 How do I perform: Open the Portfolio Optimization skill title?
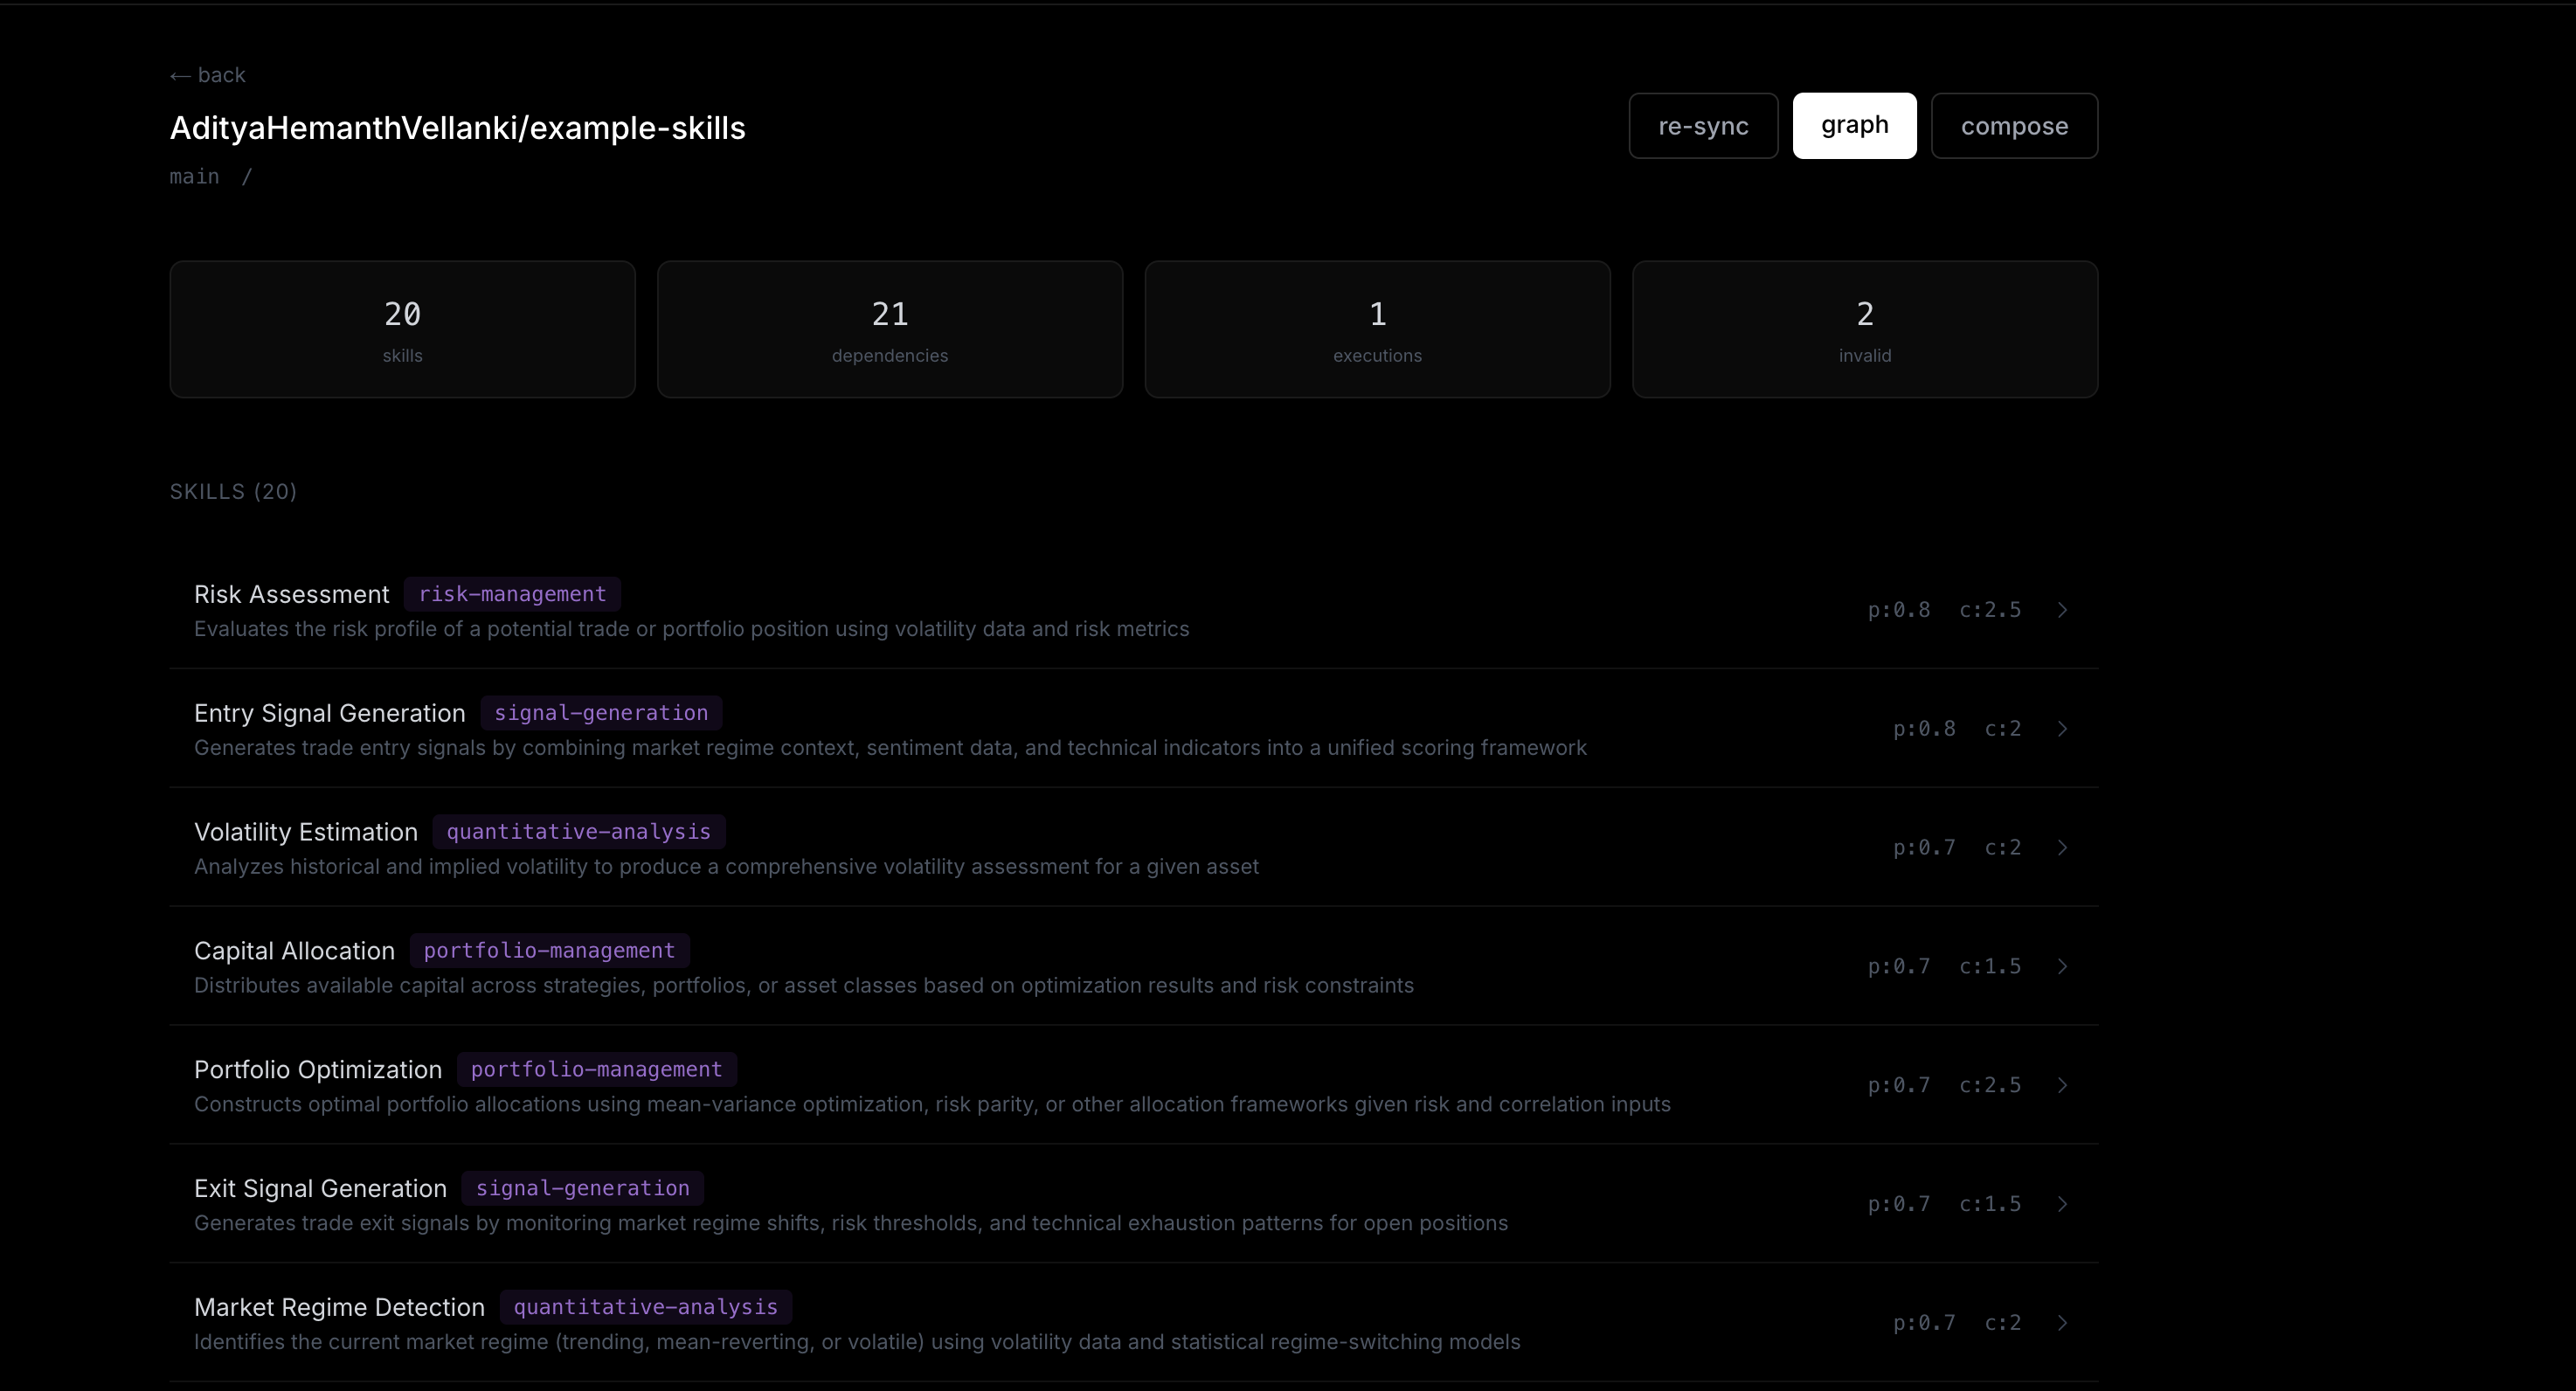click(318, 1070)
